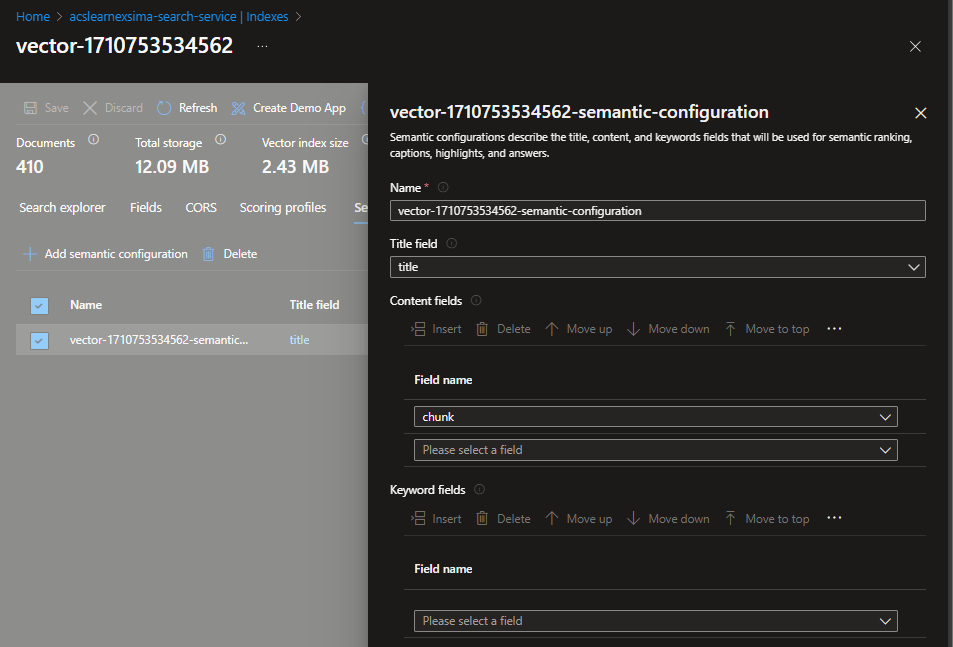Click Move to top in Keyword fields toolbar

coord(766,519)
